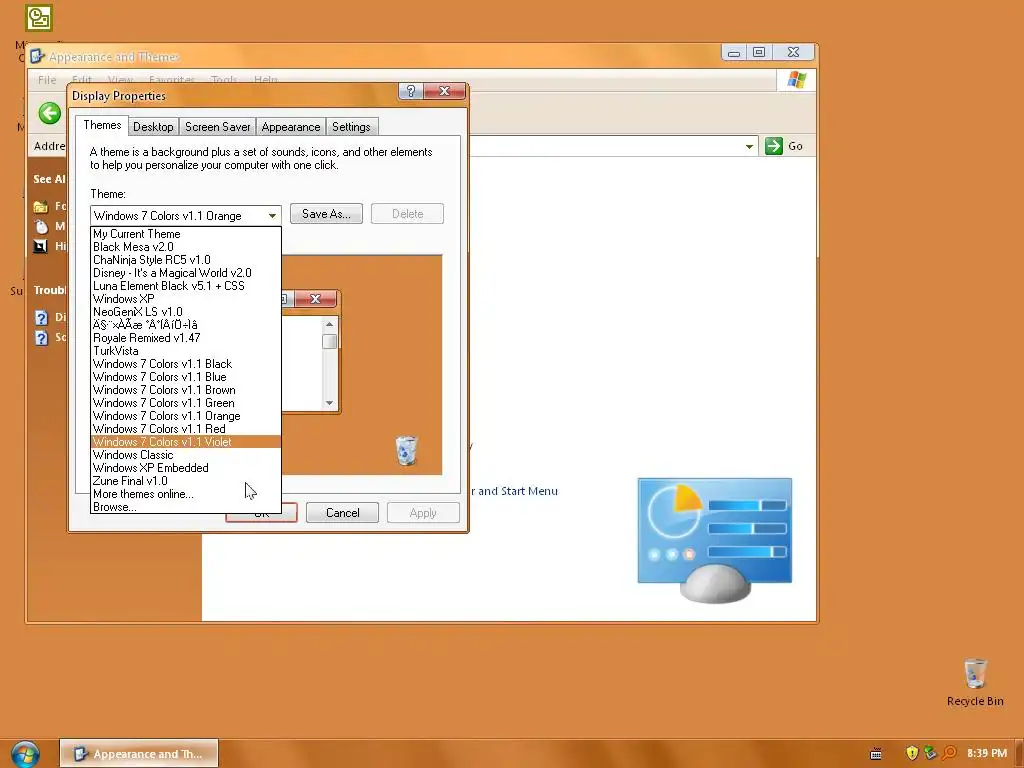Click the Recycle Bin in theme preview

(406, 451)
